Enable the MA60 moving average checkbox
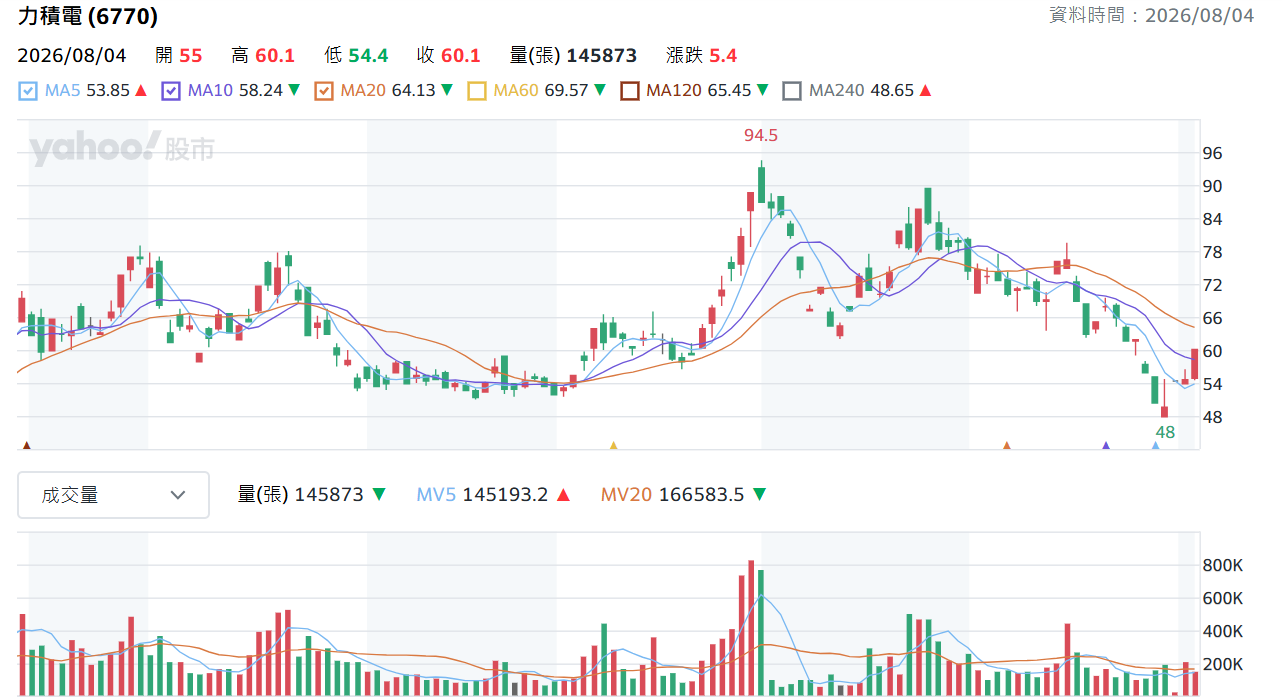The height and width of the screenshot is (697, 1282). click(476, 91)
